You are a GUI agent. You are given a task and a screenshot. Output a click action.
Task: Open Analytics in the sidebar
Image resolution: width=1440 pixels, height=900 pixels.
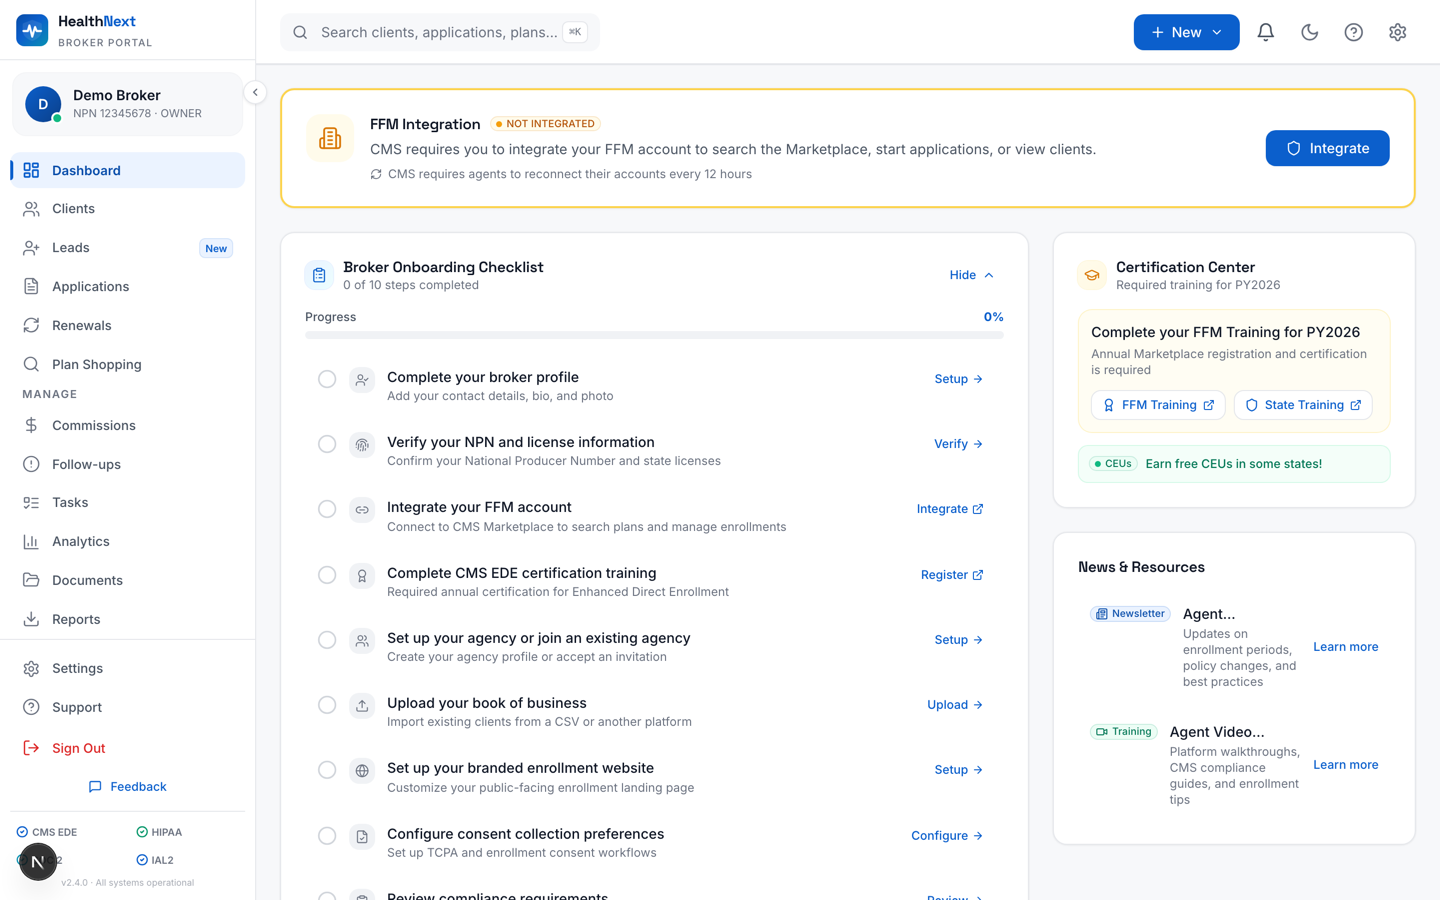pos(128,542)
